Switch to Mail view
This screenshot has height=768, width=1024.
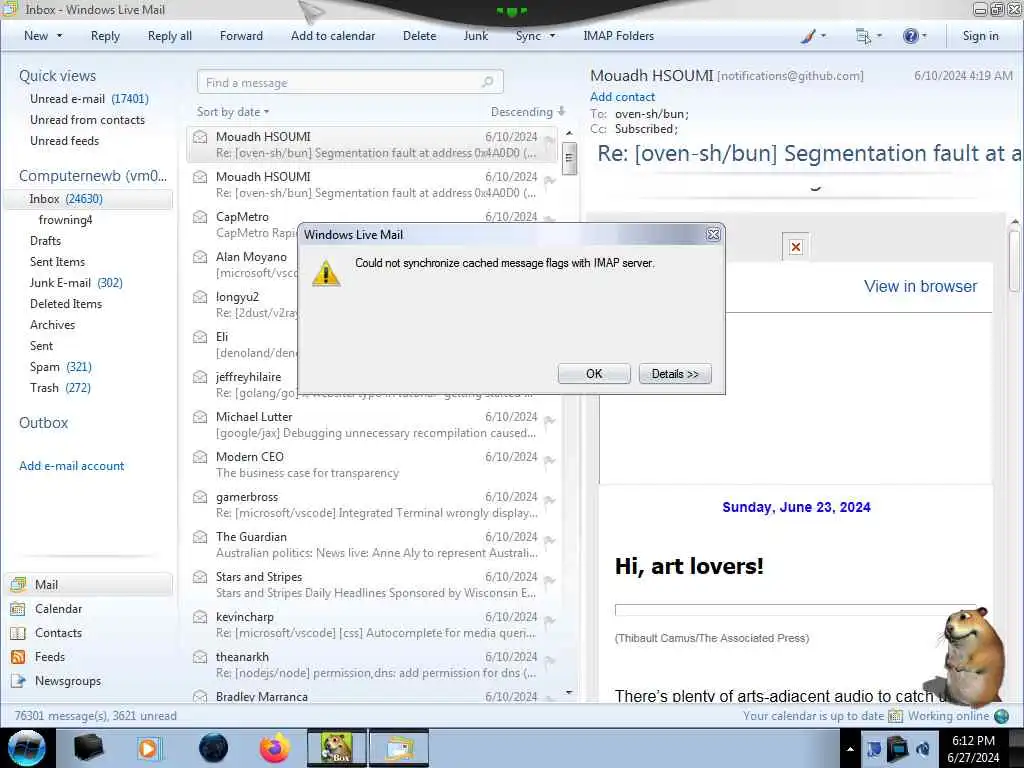(x=88, y=584)
